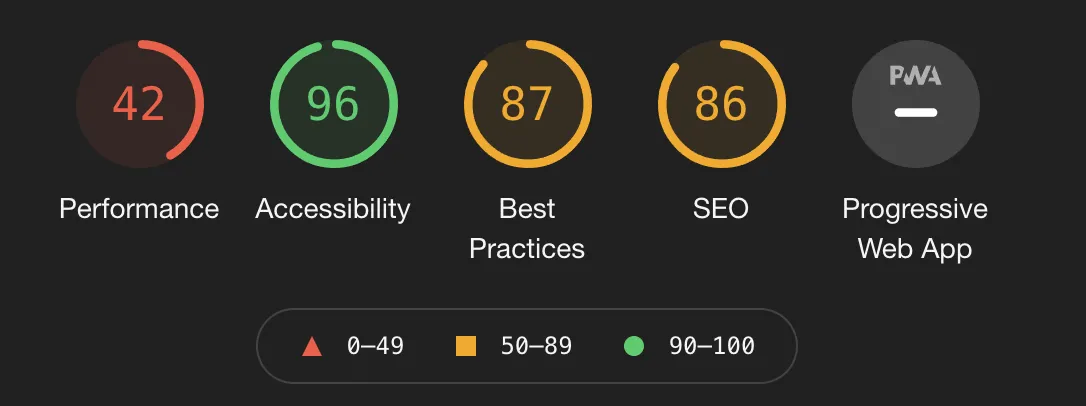Viewport: 1086px width, 406px height.
Task: Click the green ring around Accessibility score
Action: tap(274, 104)
